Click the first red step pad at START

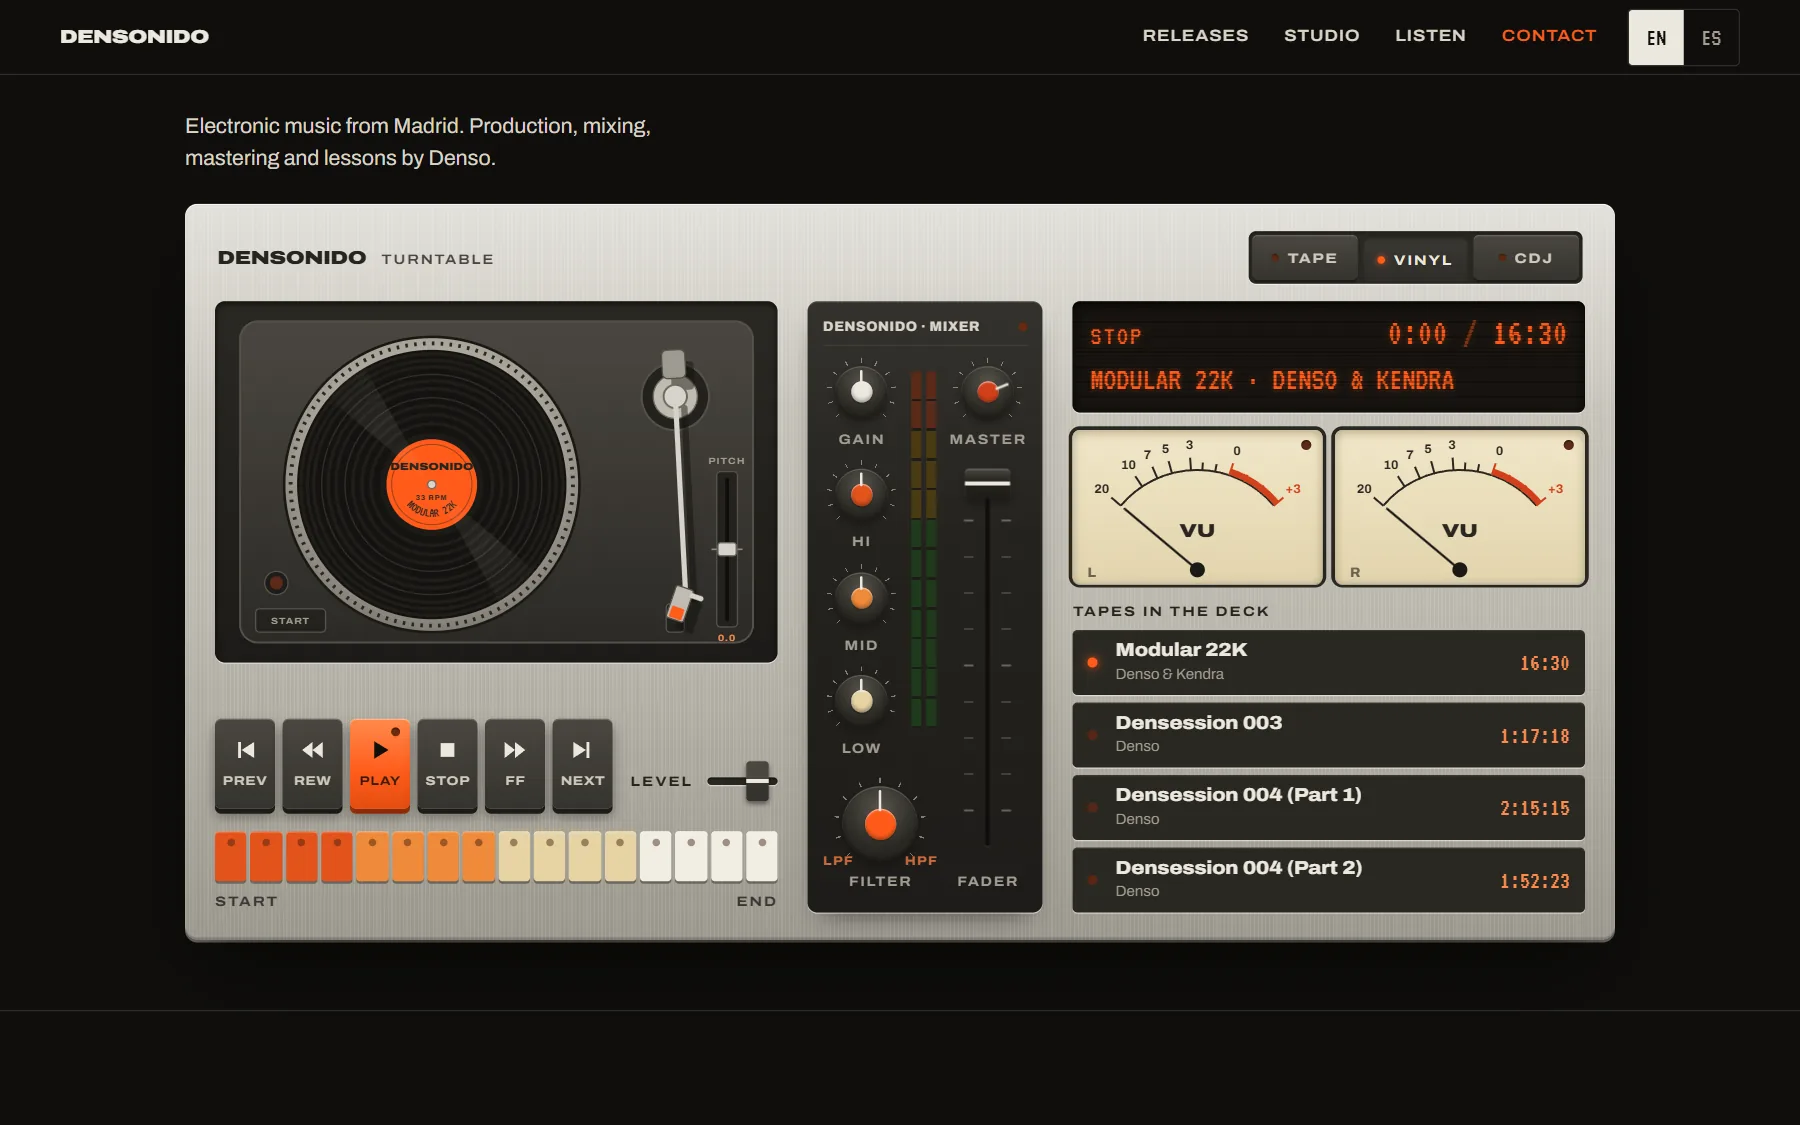pos(231,857)
